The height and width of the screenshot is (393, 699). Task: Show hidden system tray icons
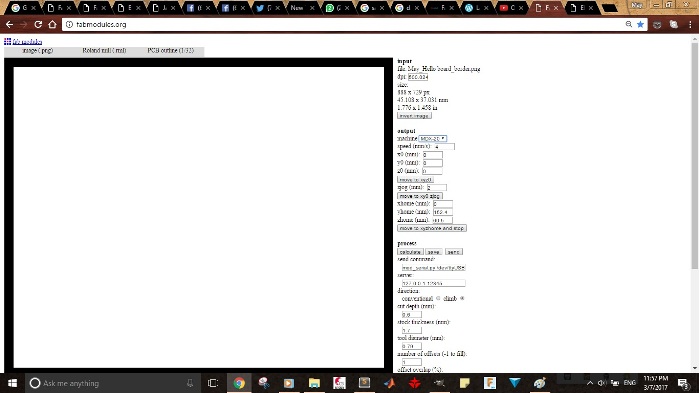pyautogui.click(x=590, y=383)
